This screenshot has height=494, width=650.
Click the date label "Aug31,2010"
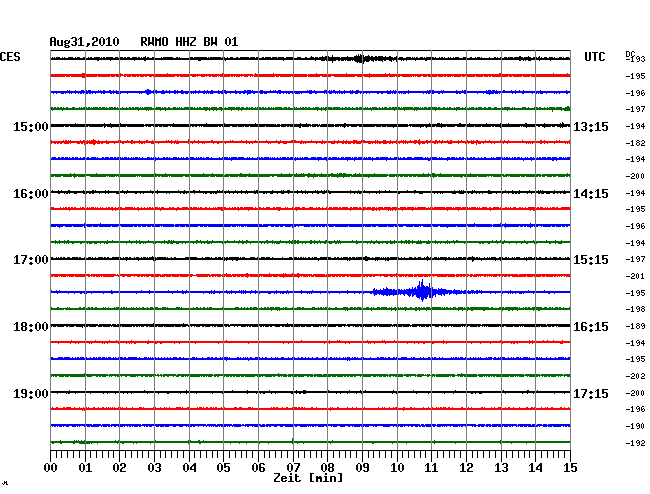[x=85, y=42]
